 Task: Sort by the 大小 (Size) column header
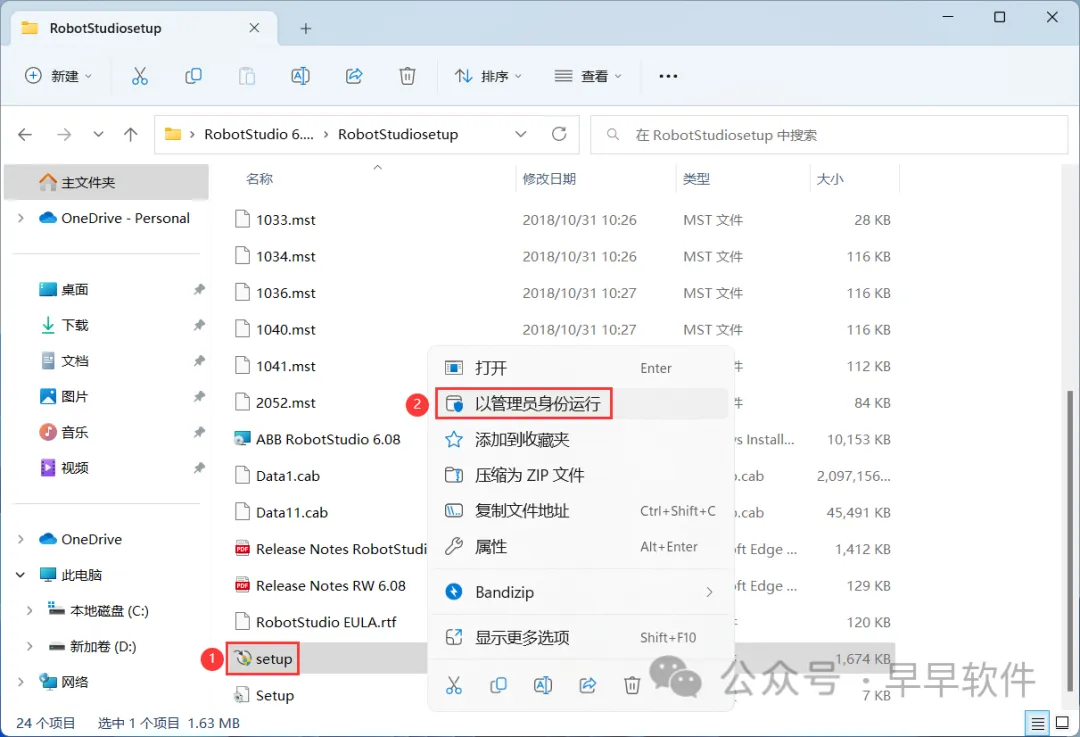click(x=830, y=179)
